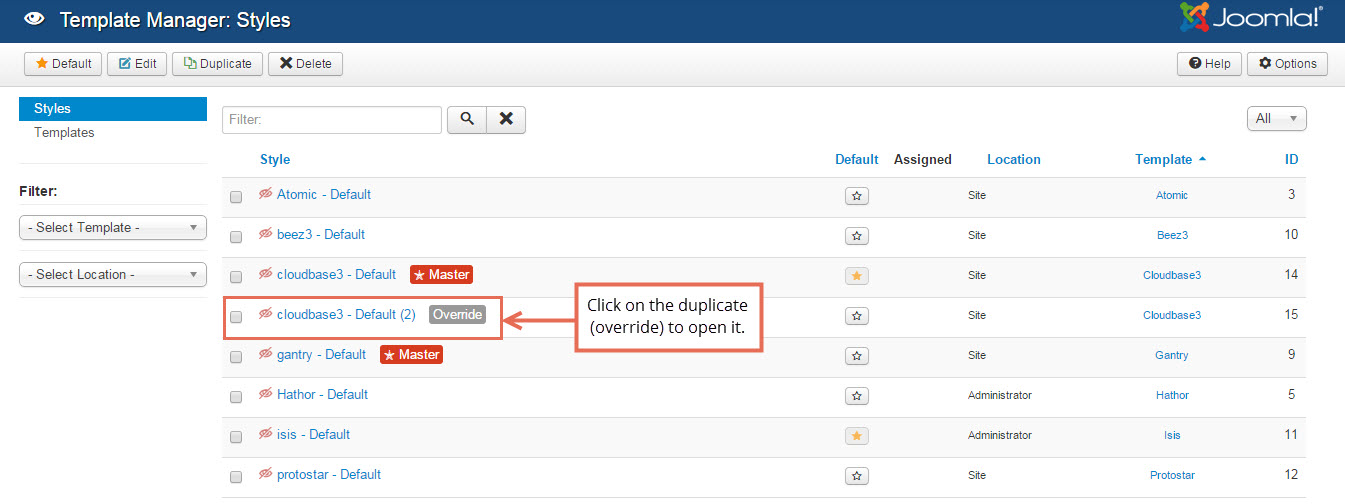Click the eye icon in the title bar
This screenshot has height=504, width=1345.
point(32,19)
